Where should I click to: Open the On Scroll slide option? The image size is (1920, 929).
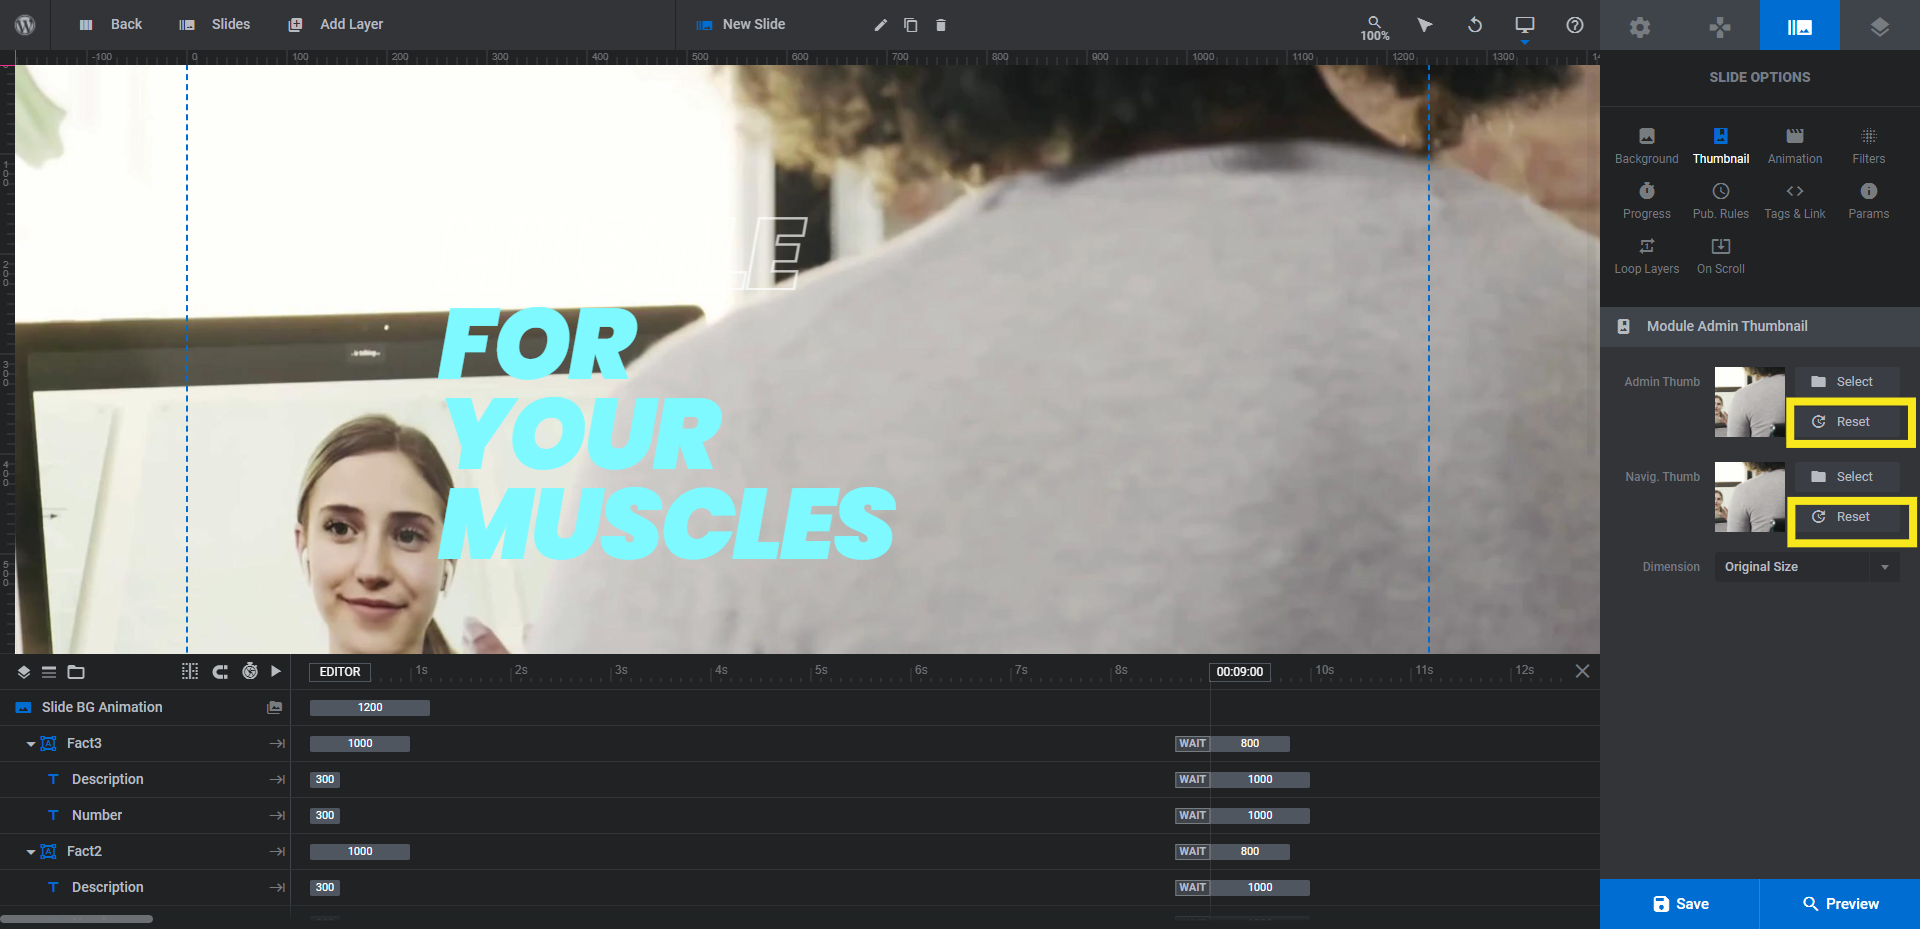1721,256
